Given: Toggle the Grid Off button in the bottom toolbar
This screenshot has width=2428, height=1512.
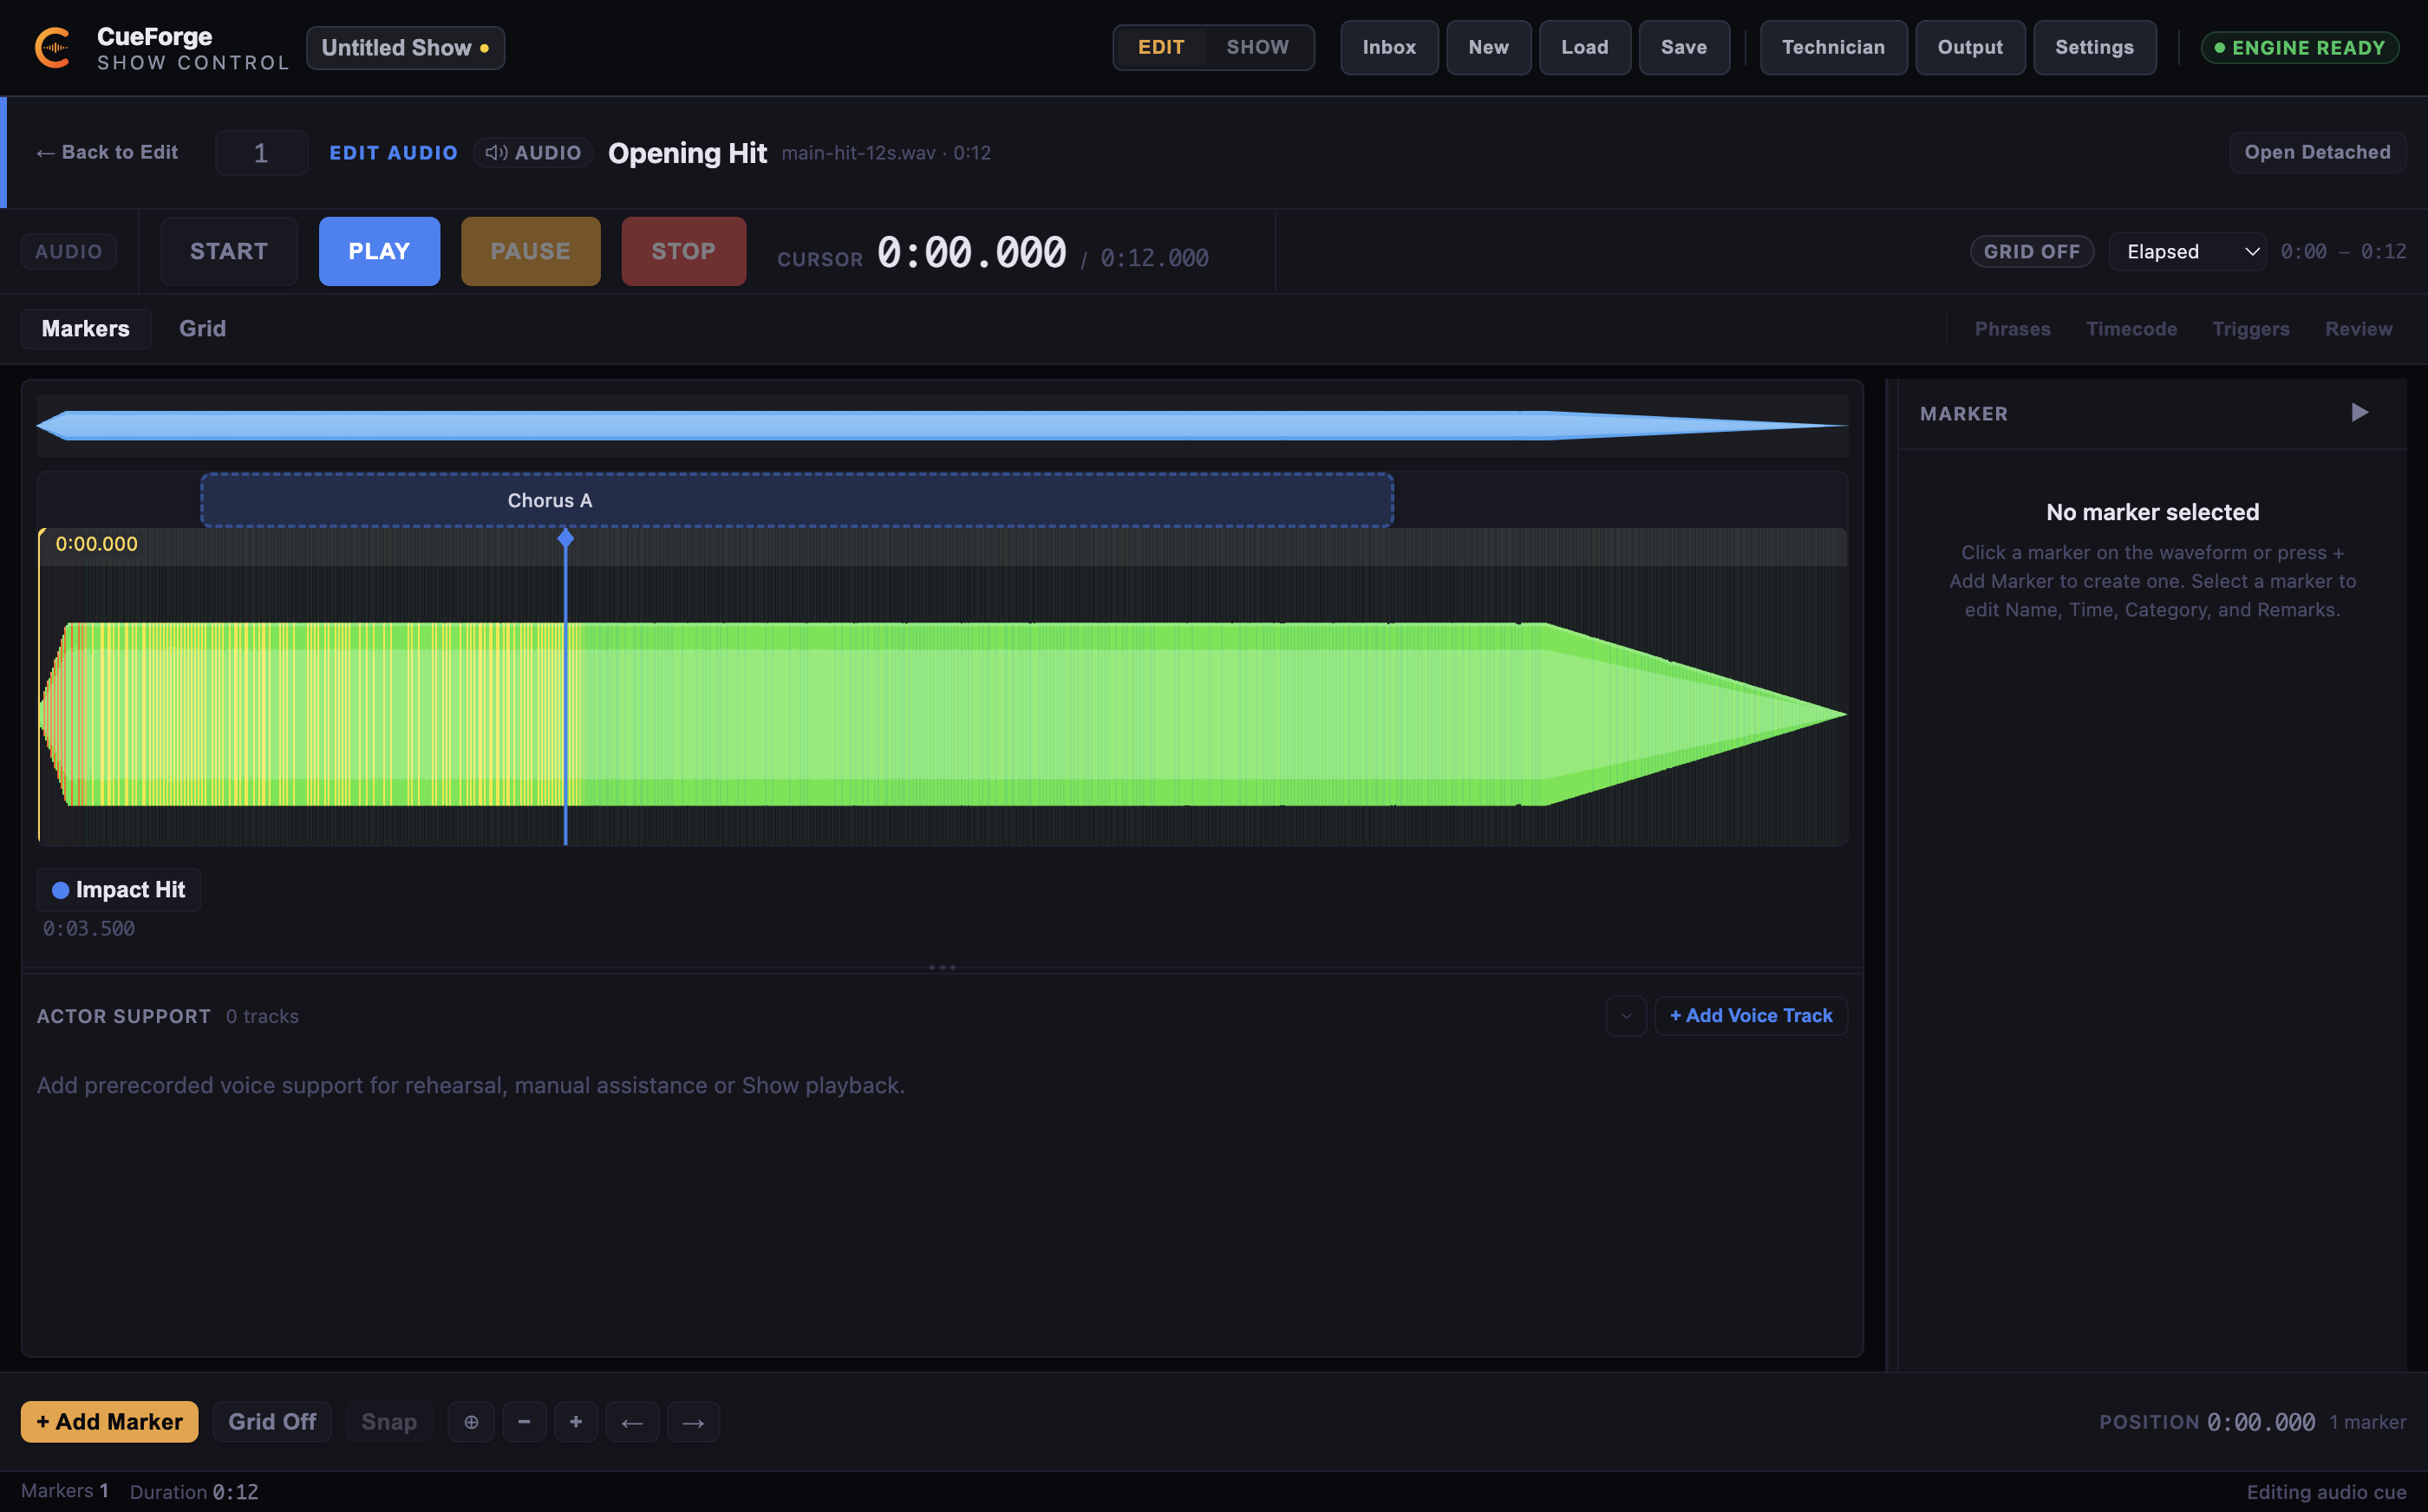Looking at the screenshot, I should coord(272,1421).
